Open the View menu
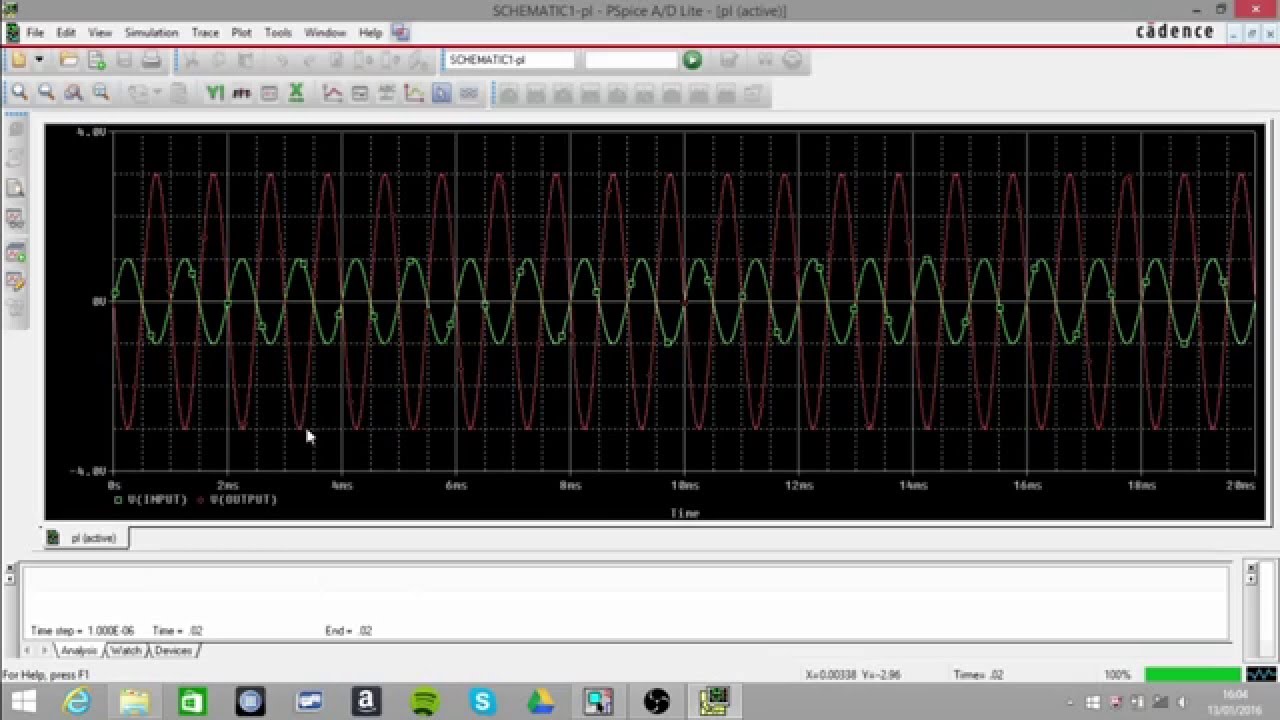Image resolution: width=1280 pixels, height=720 pixels. point(100,32)
